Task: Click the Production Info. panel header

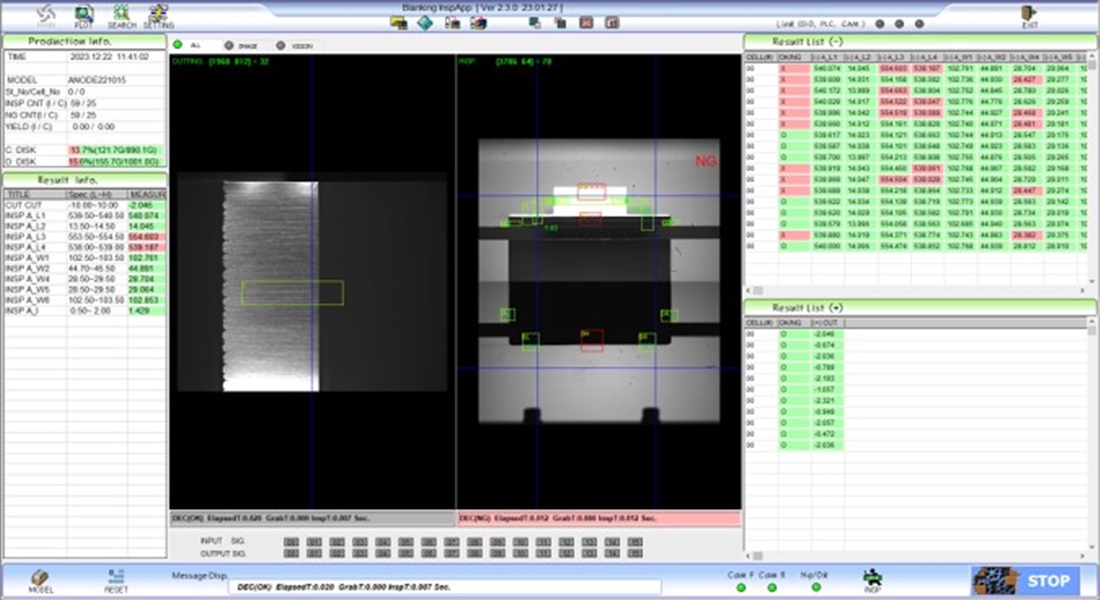Action: [x=83, y=41]
